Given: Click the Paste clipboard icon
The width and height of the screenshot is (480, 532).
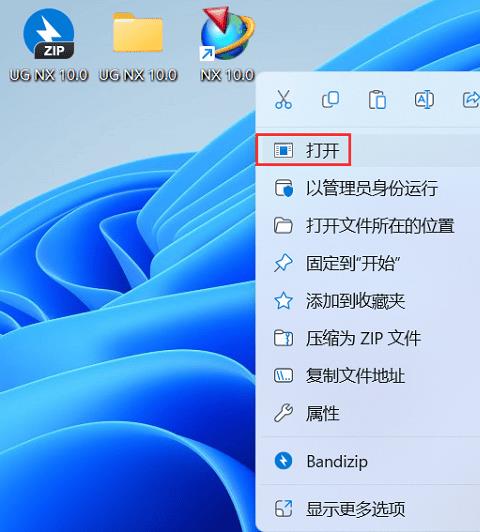Looking at the screenshot, I should (x=377, y=100).
